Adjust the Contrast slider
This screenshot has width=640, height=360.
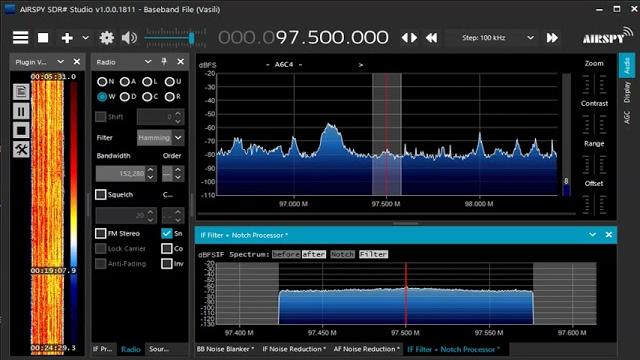pos(594,124)
